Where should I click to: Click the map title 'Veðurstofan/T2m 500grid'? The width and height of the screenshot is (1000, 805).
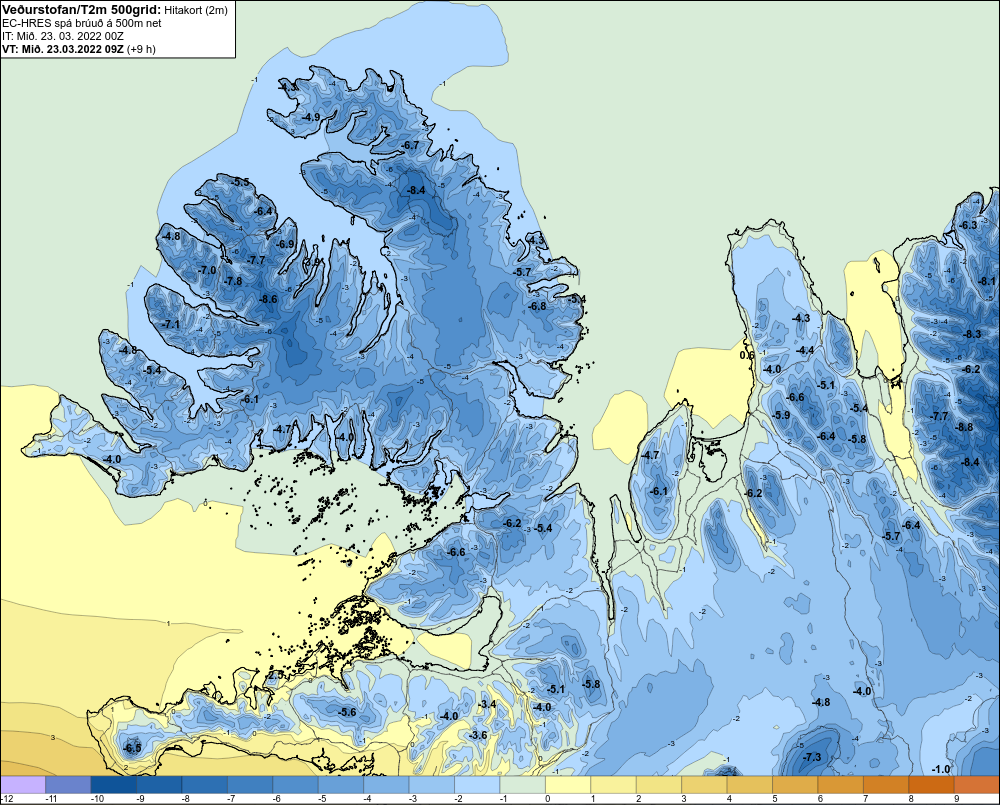pos(82,9)
